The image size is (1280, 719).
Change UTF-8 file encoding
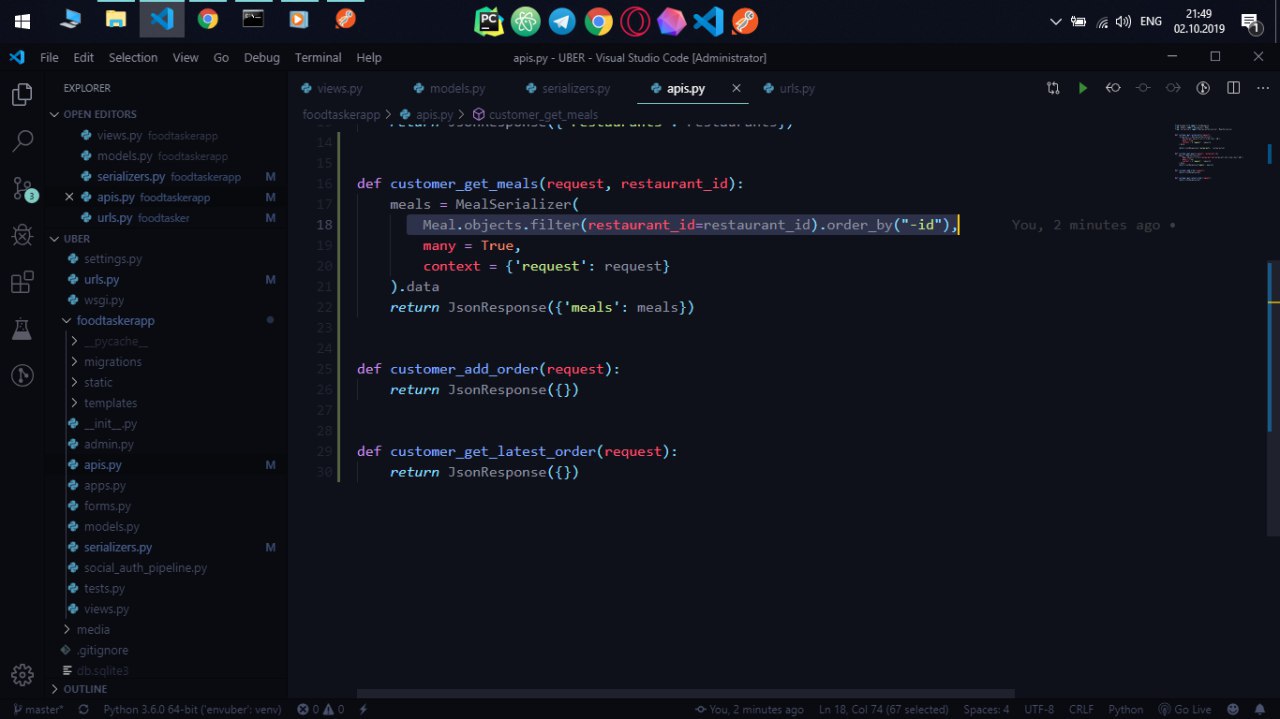(x=1039, y=709)
